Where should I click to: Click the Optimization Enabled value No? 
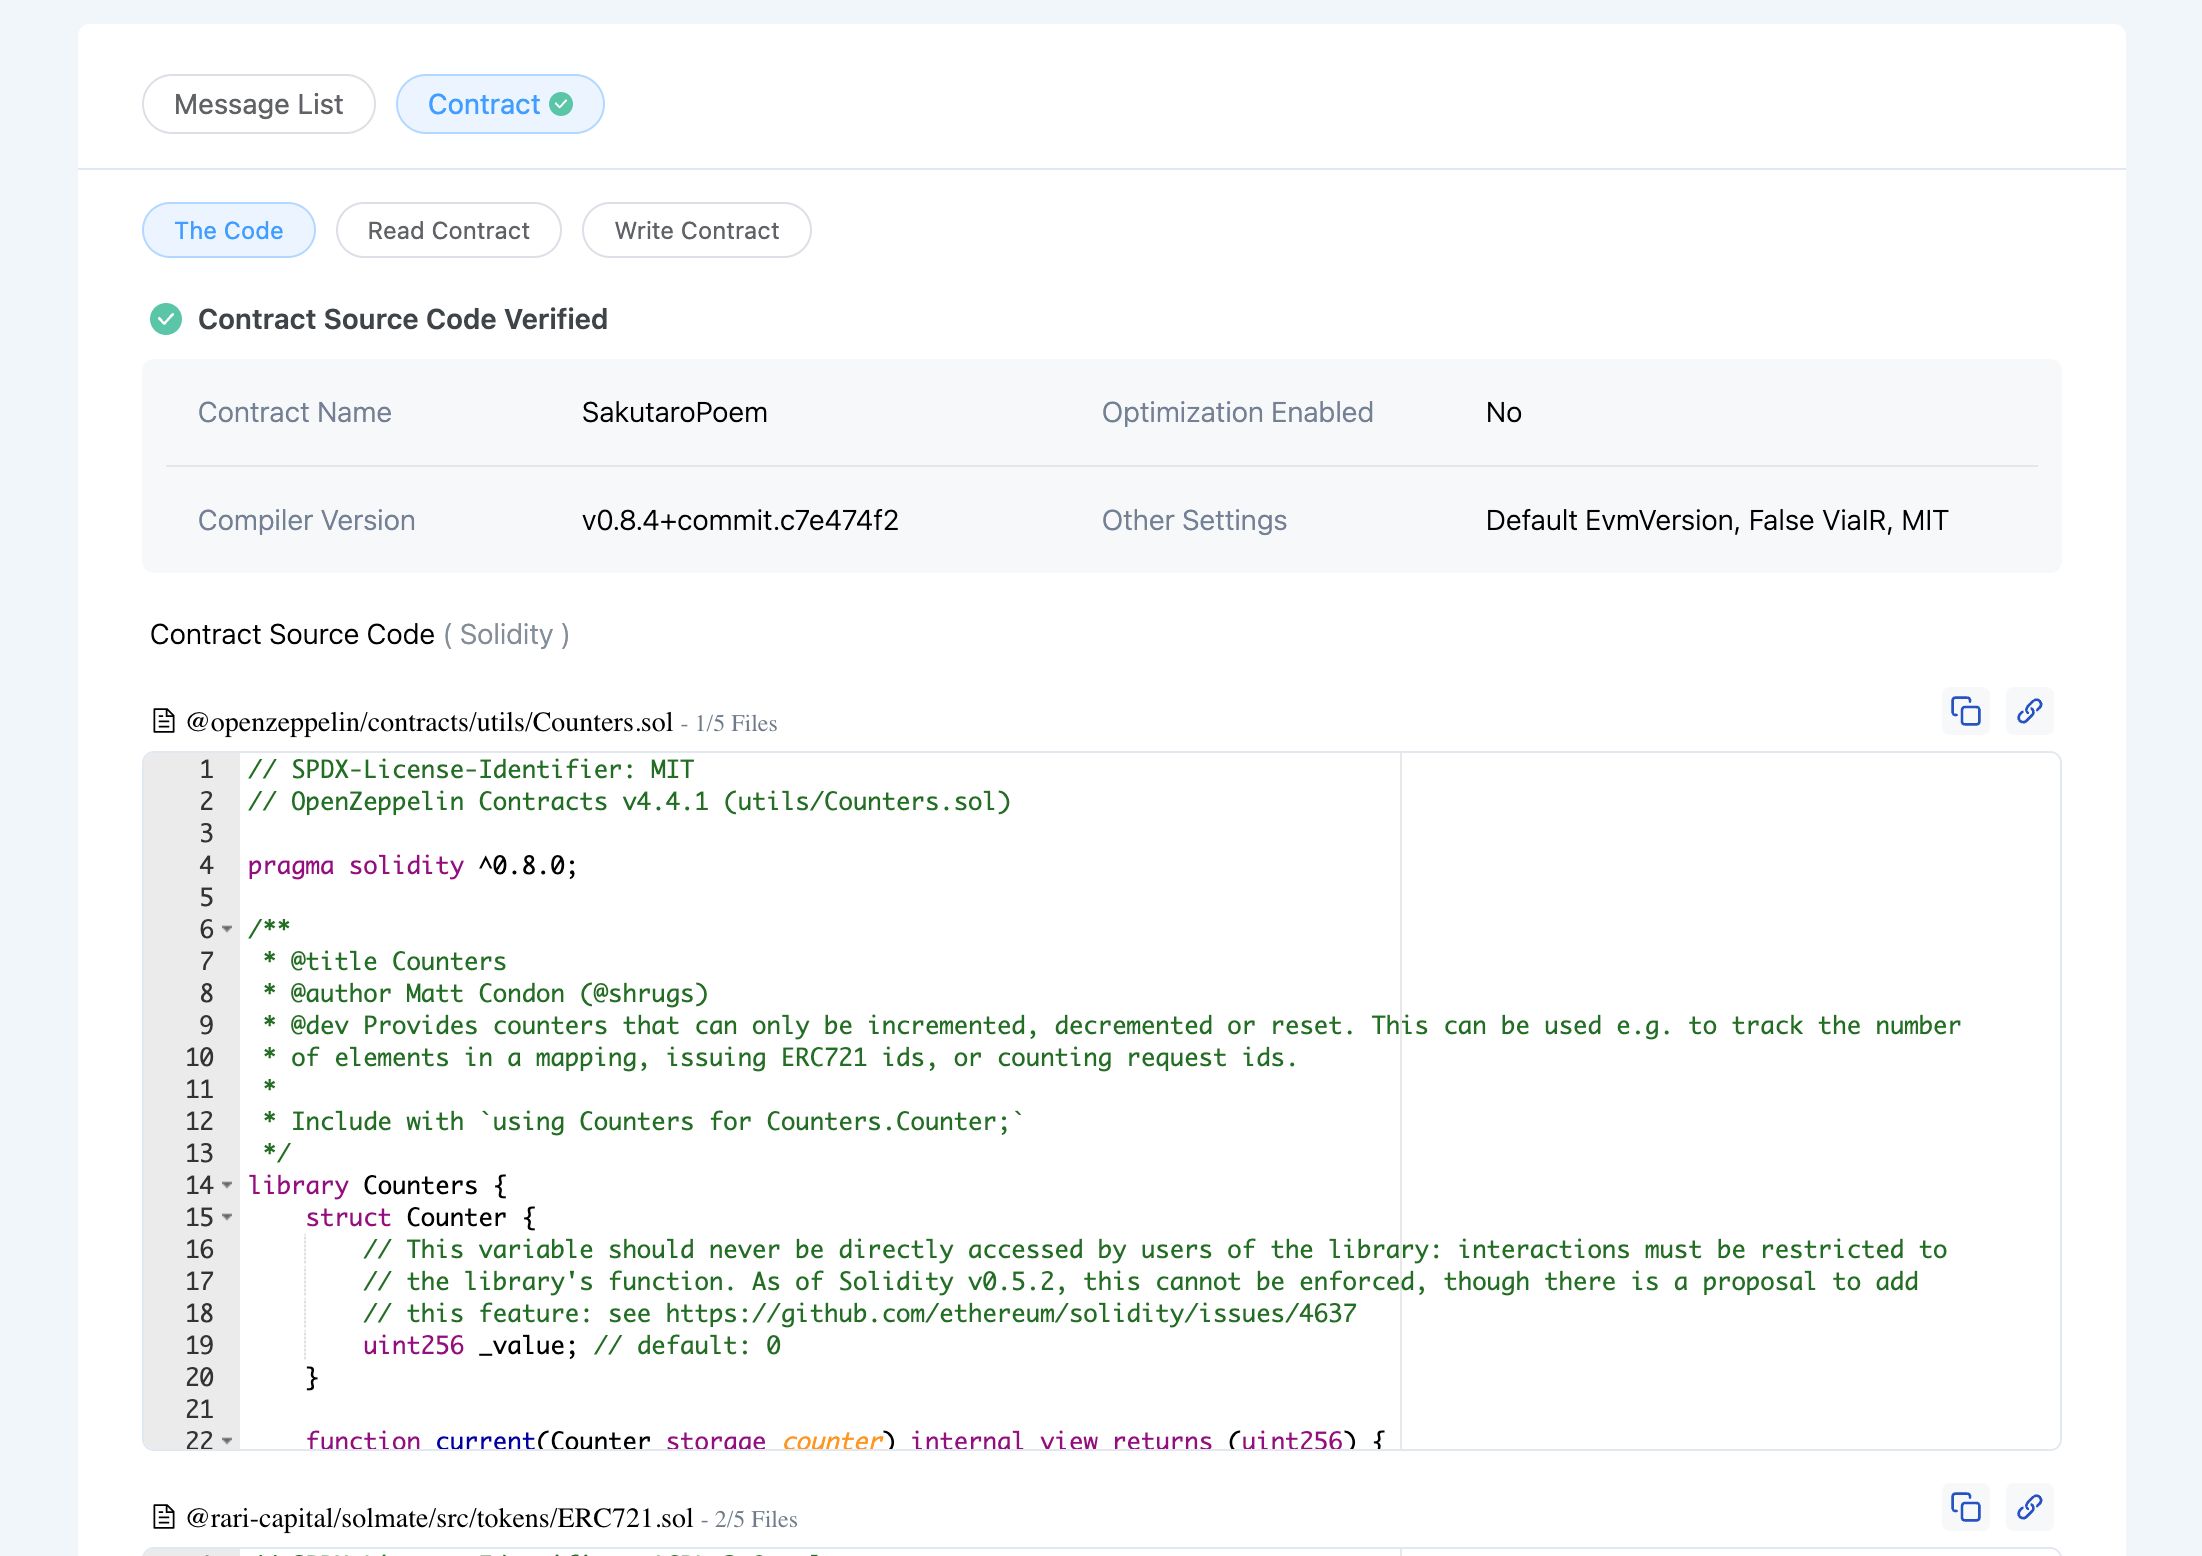[1504, 412]
